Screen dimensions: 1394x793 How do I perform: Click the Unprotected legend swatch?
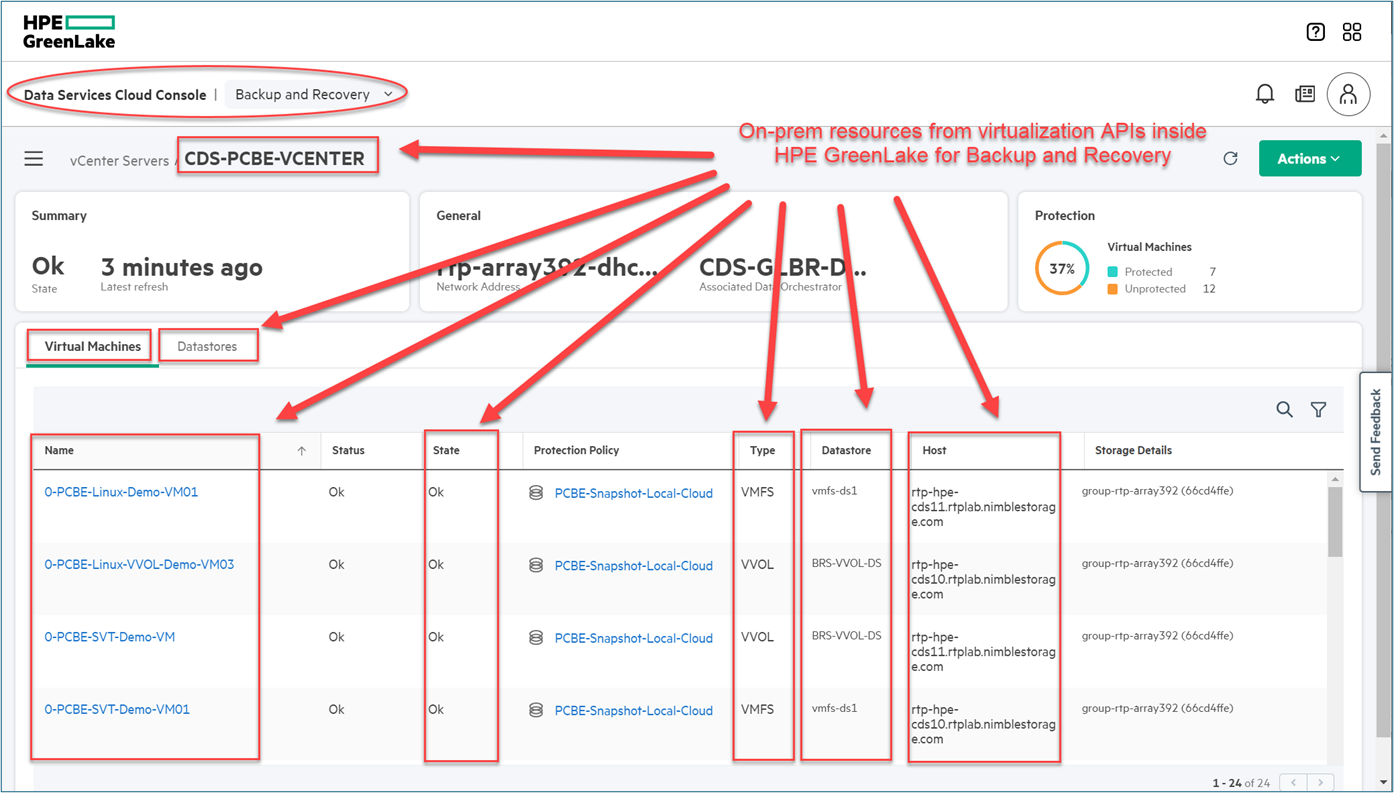click(x=1113, y=289)
